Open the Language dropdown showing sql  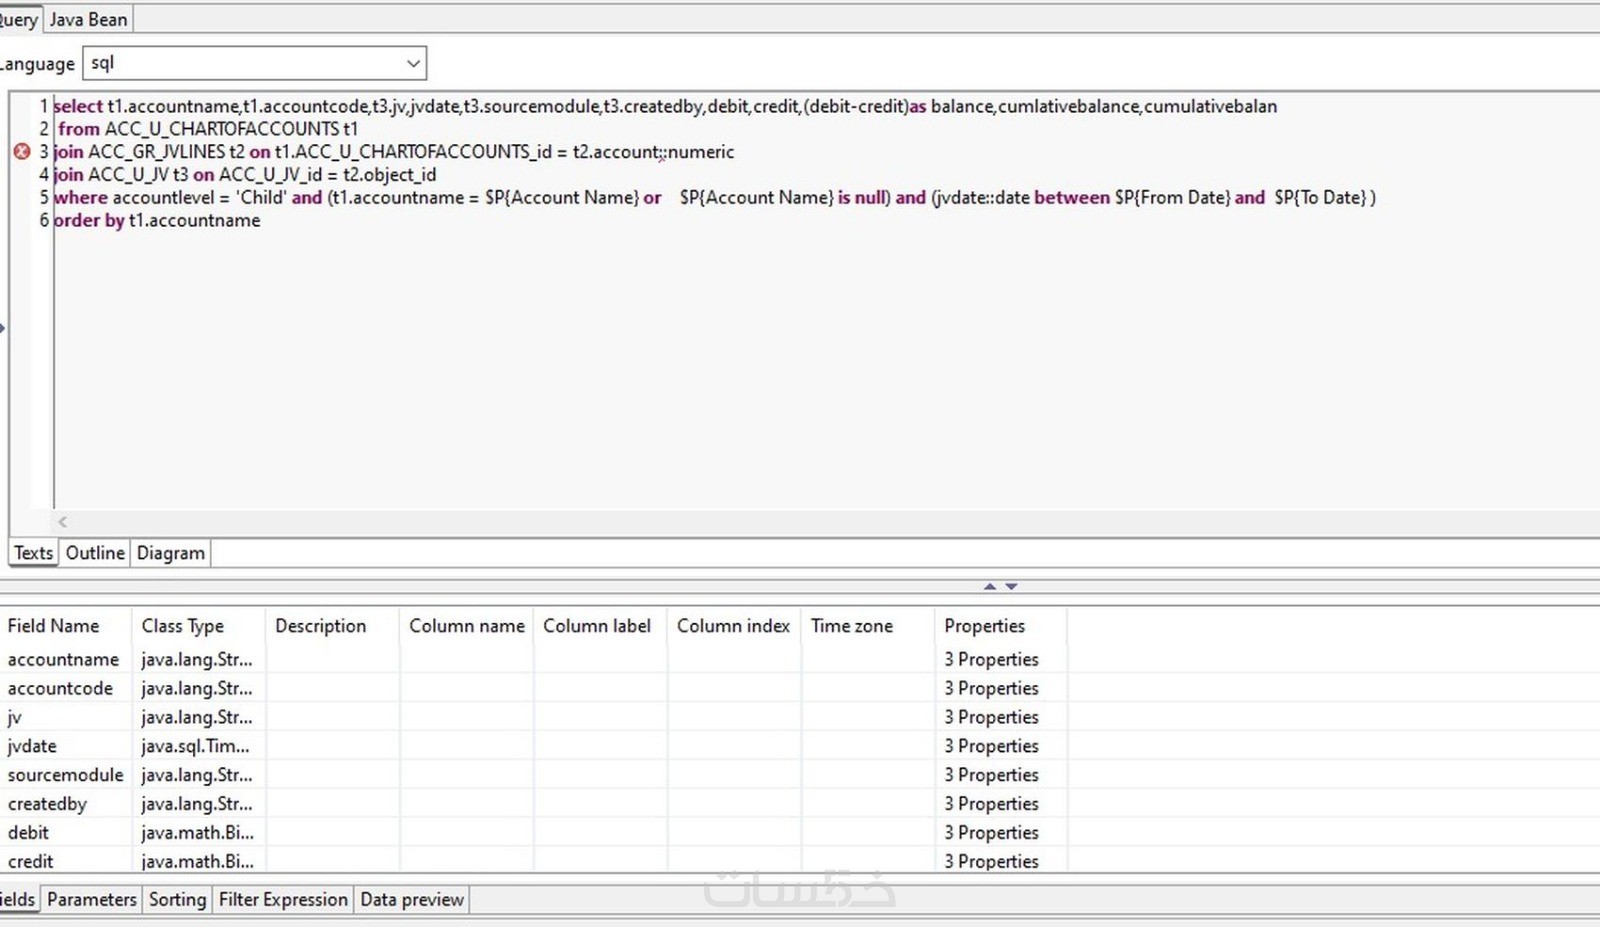pos(254,63)
